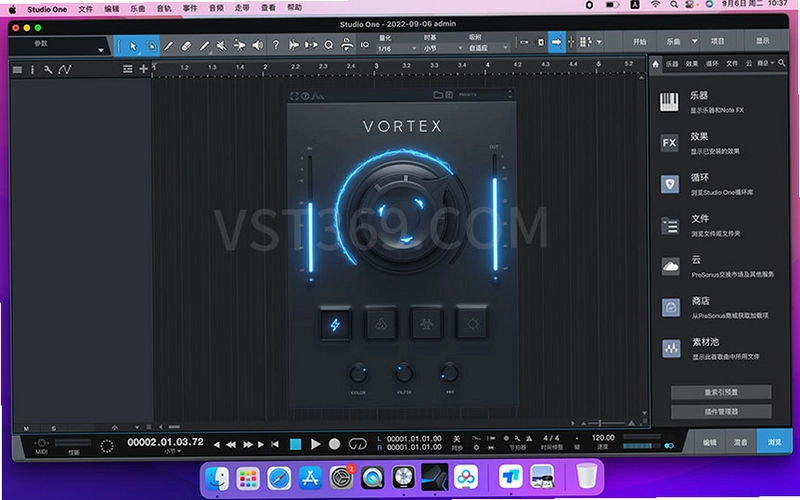This screenshot has height=500, width=800.
Task: Toggle the M mute button below tracks
Action: point(27,428)
